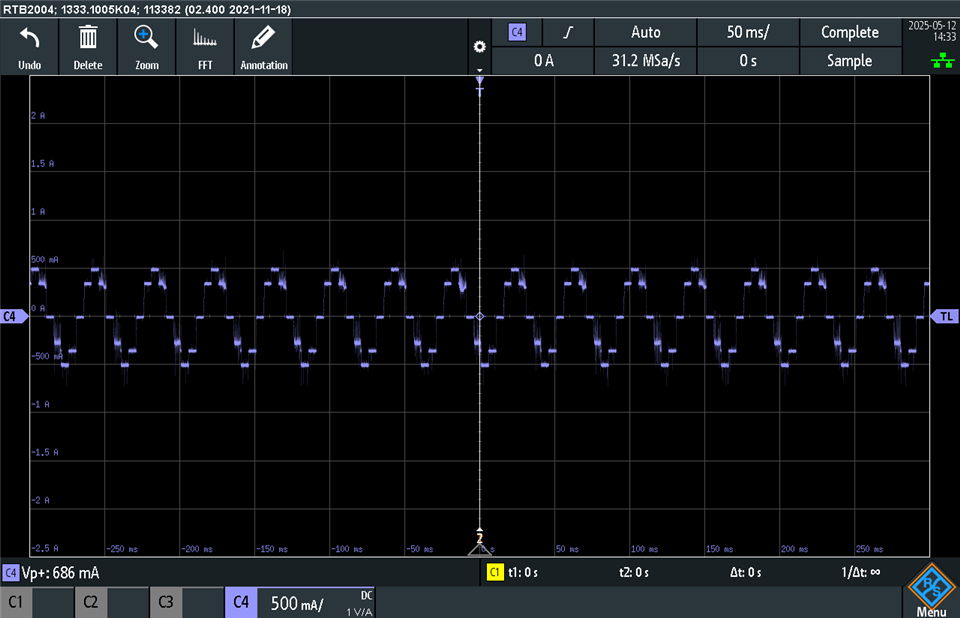Image resolution: width=960 pixels, height=618 pixels.
Task: Open the Sample acquisition mode setting
Action: point(850,61)
